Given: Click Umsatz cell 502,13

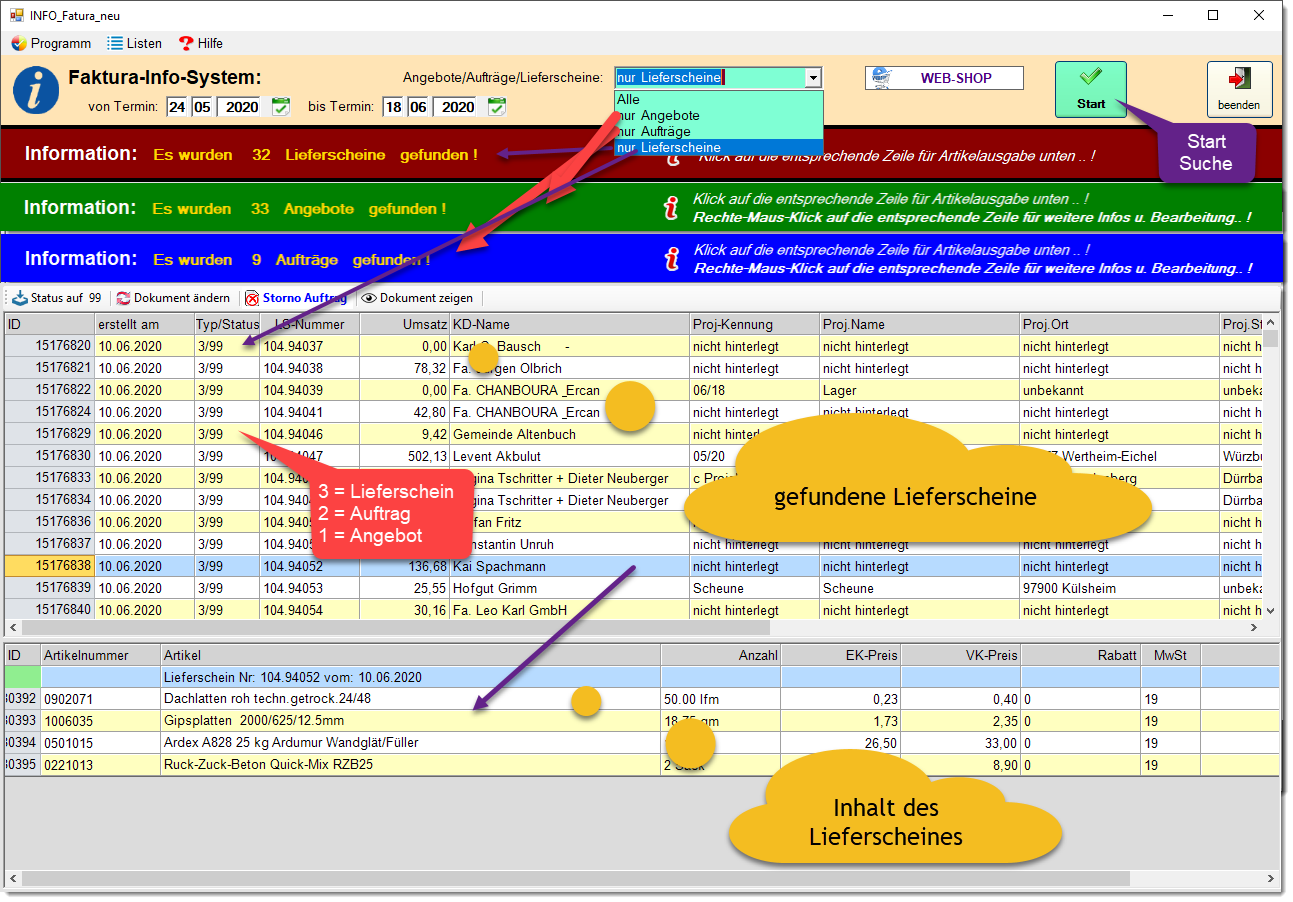Looking at the screenshot, I should click(x=405, y=456).
